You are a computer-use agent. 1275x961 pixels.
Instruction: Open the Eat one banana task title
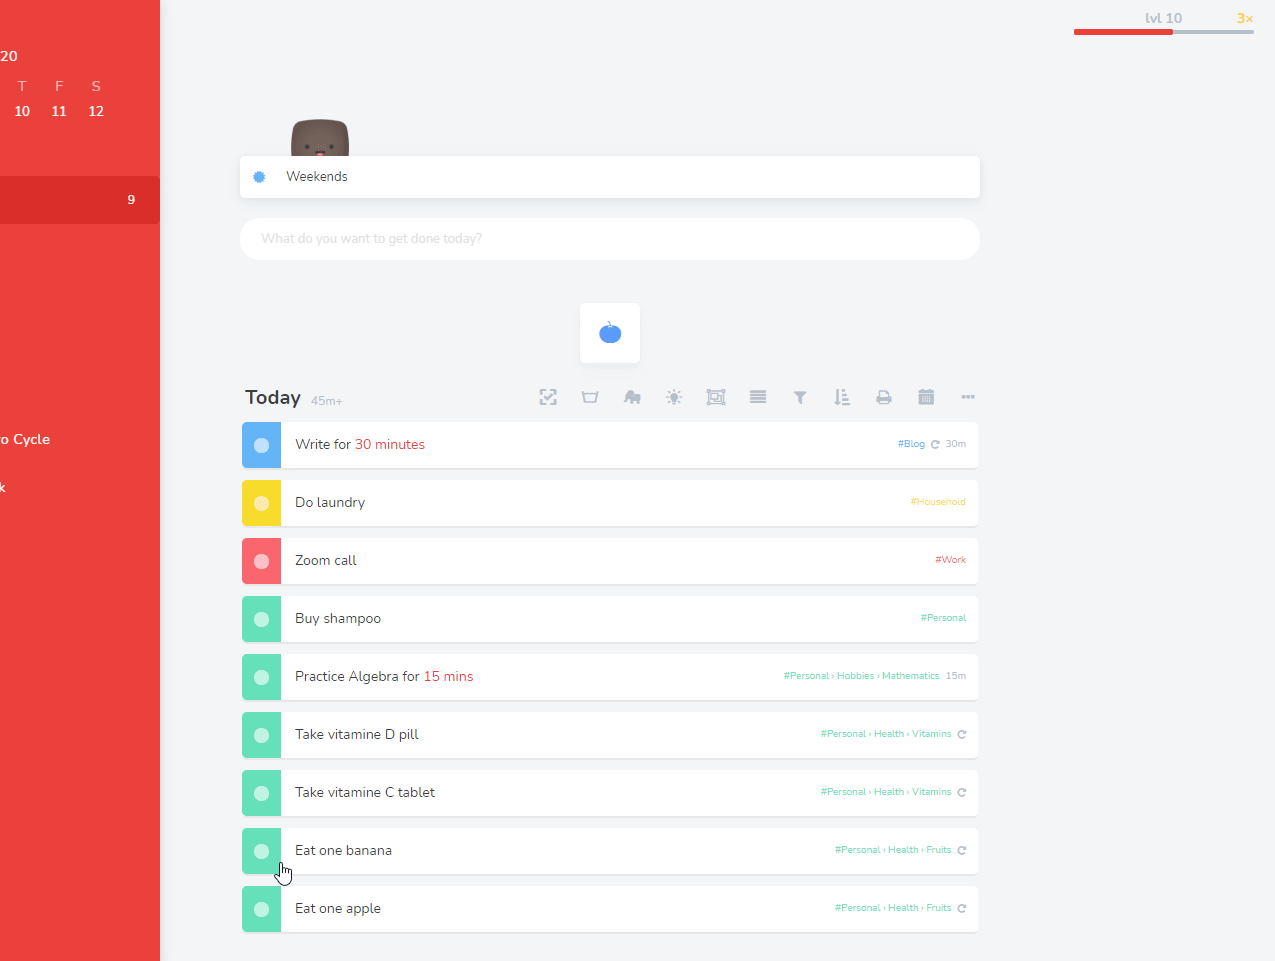point(343,850)
